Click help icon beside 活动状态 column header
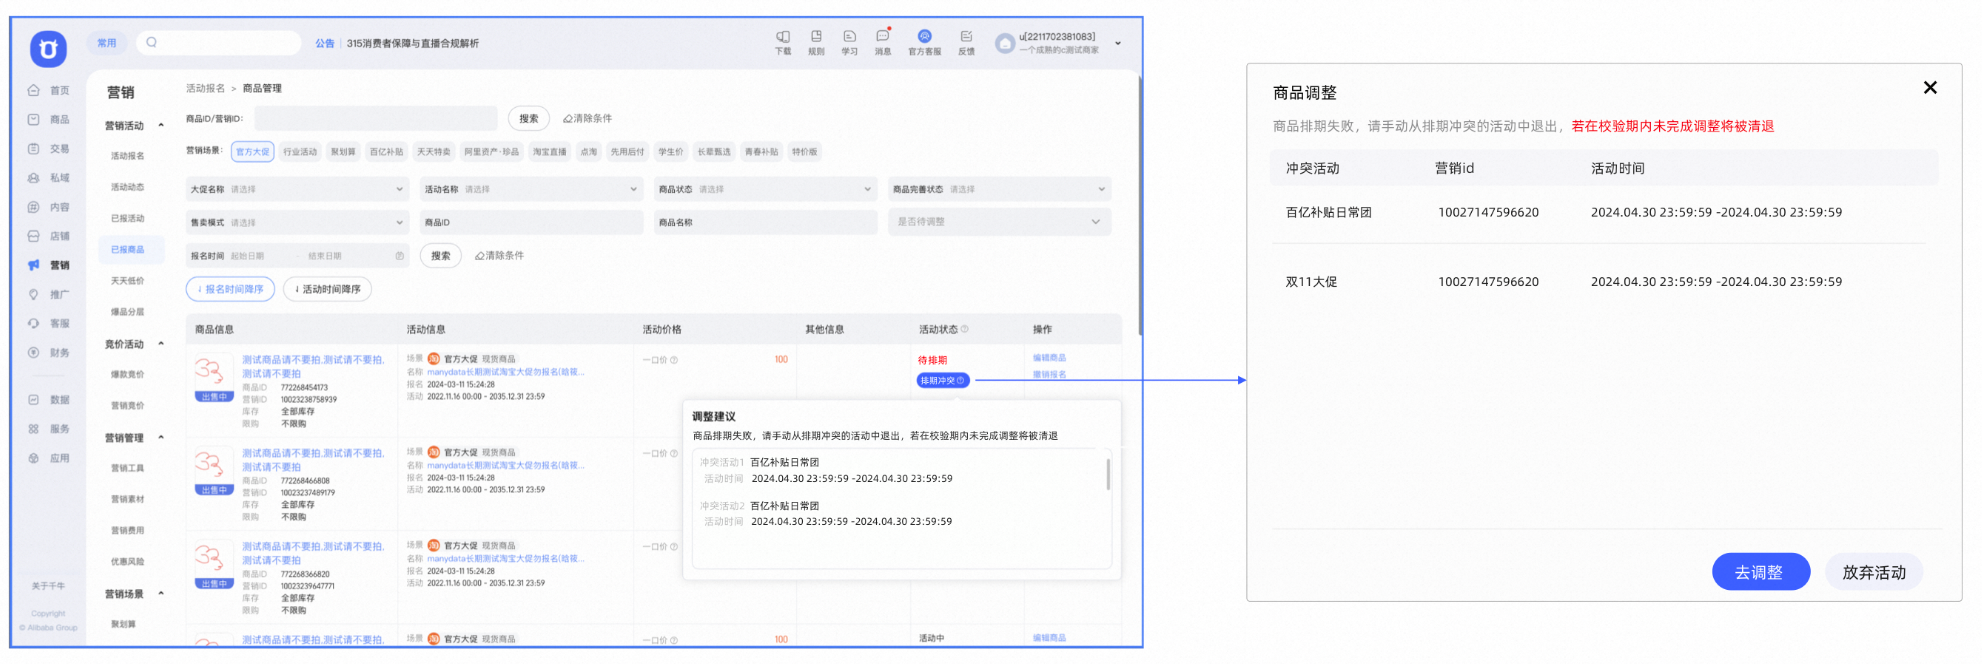The height and width of the screenshot is (664, 1982). 964,329
